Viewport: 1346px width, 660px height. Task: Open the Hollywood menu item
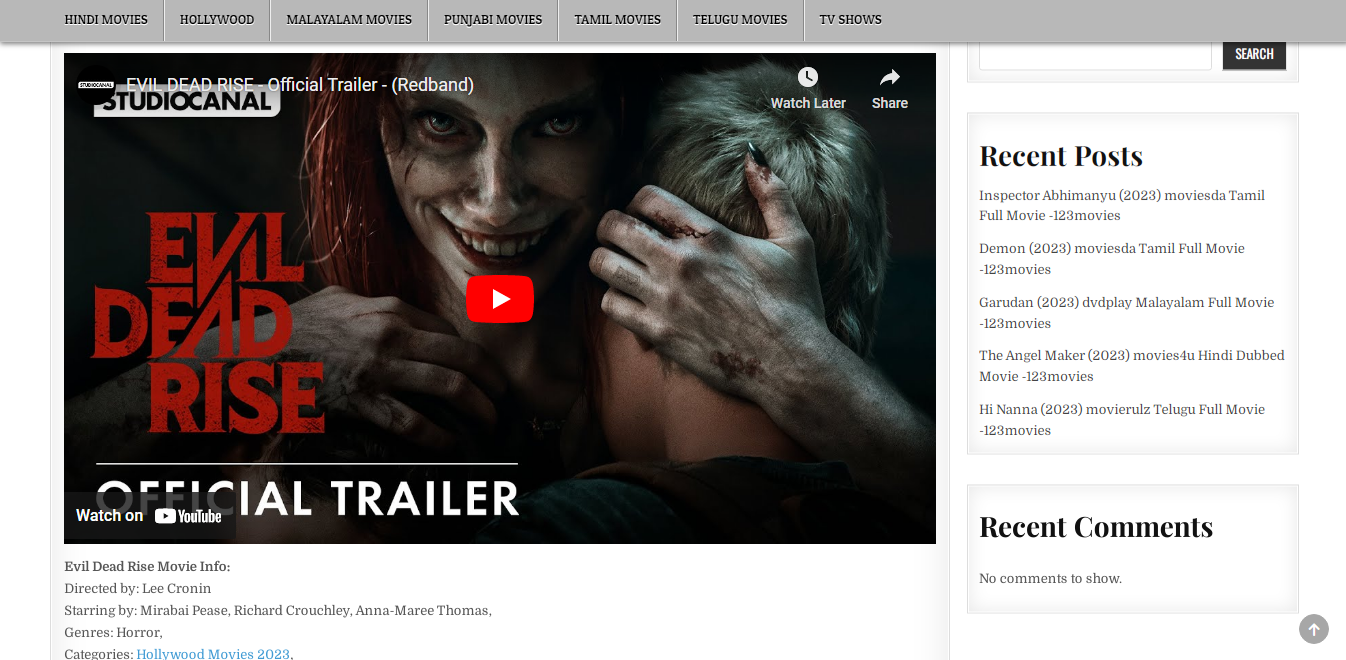(x=217, y=20)
